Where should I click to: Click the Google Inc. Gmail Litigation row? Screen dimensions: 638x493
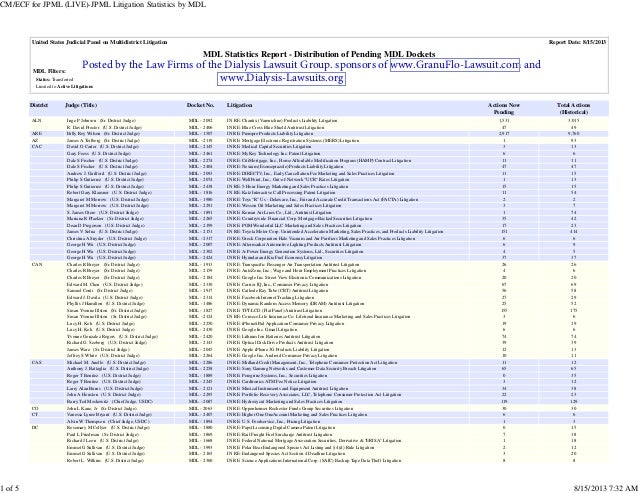[319, 329]
